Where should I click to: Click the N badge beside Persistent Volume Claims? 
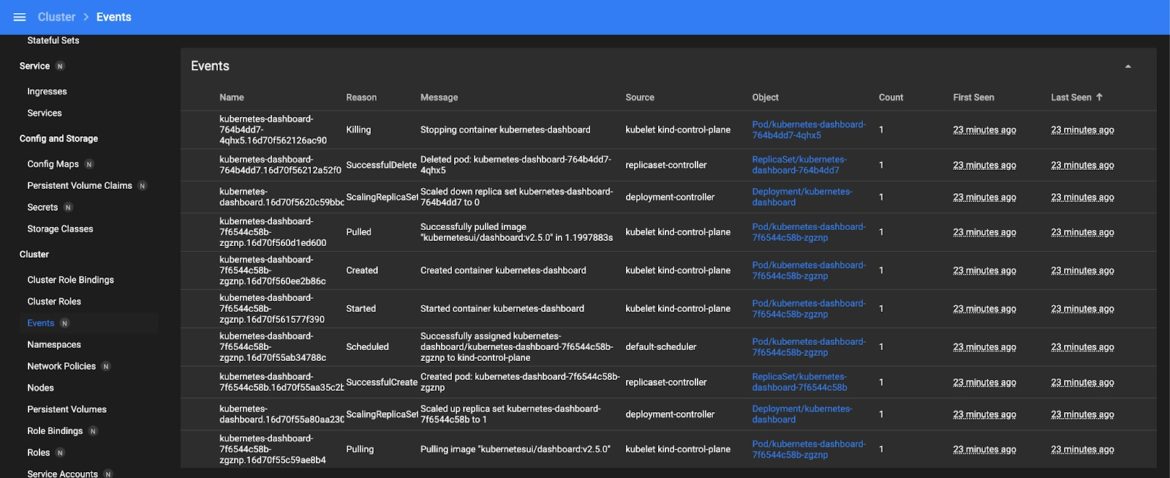pyautogui.click(x=142, y=186)
